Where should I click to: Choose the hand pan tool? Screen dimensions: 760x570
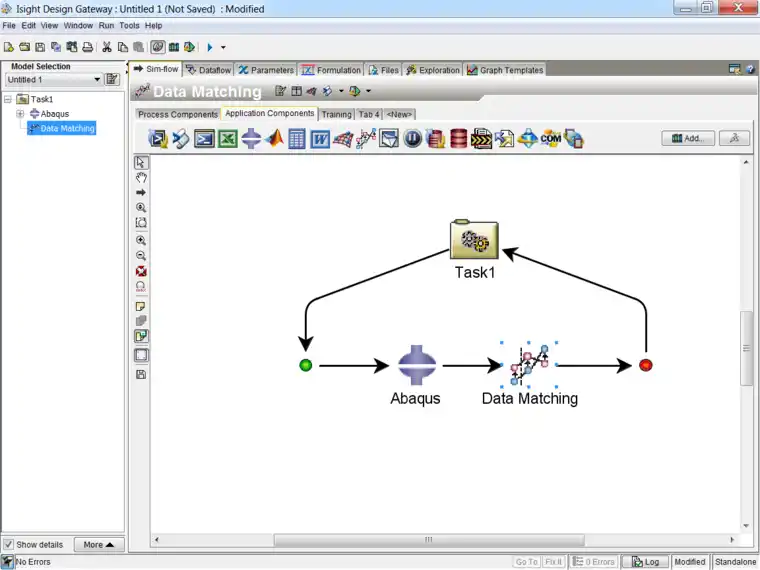[141, 177]
